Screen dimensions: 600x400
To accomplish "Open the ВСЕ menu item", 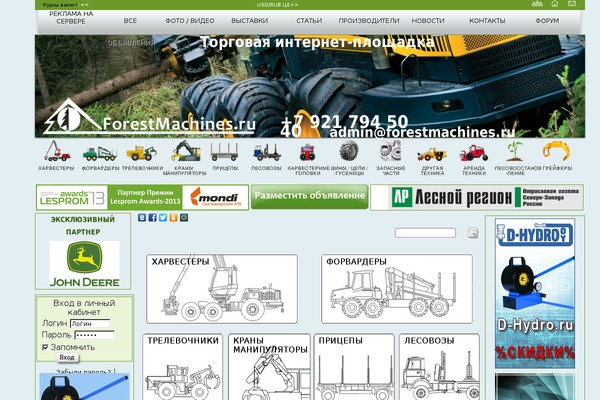I will pyautogui.click(x=130, y=21).
